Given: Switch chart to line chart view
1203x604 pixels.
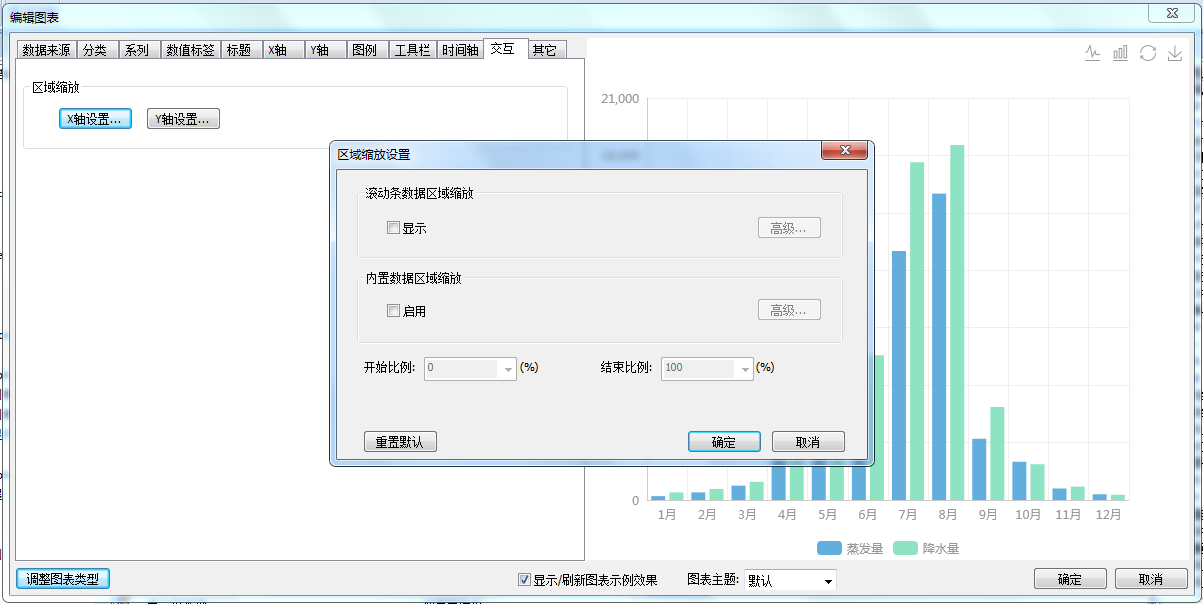Looking at the screenshot, I should tap(1093, 53).
